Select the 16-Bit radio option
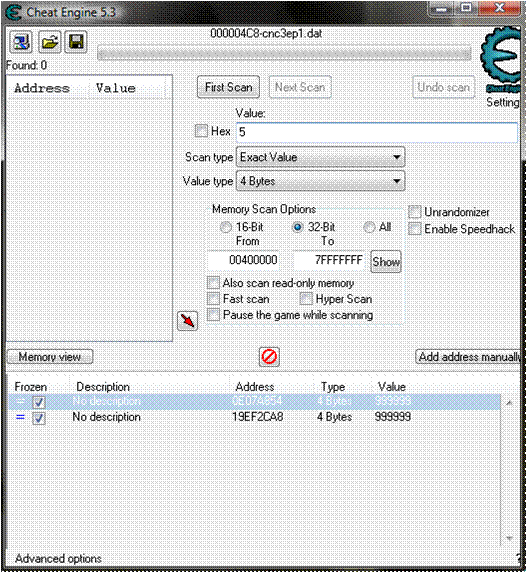Screen dimensions: 526x572 click(225, 227)
